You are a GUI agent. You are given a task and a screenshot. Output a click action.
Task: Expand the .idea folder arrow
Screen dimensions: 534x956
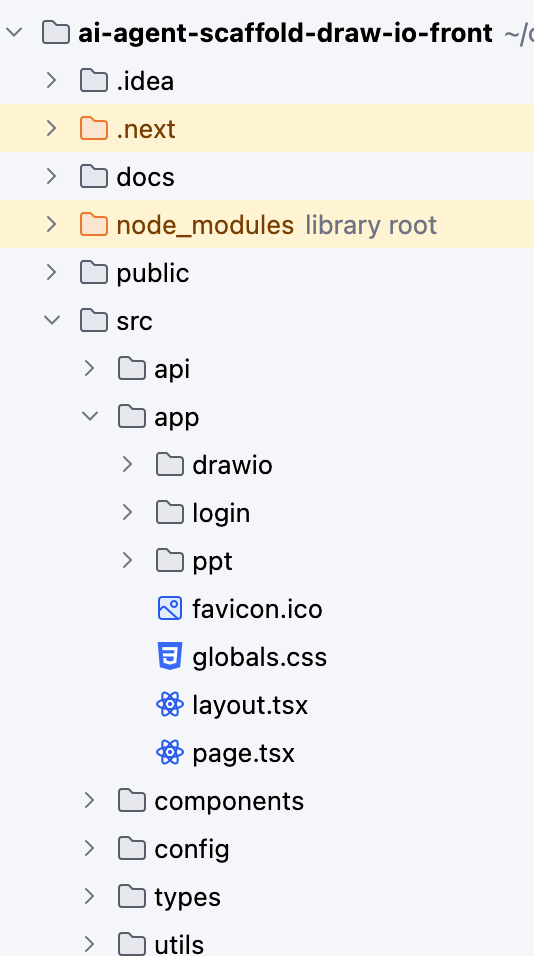[x=52, y=80]
